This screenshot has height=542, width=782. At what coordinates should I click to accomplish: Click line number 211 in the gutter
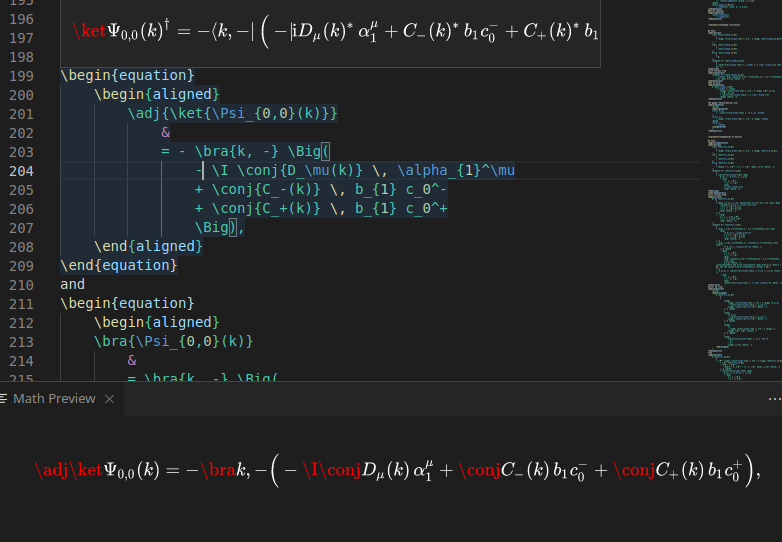point(21,304)
